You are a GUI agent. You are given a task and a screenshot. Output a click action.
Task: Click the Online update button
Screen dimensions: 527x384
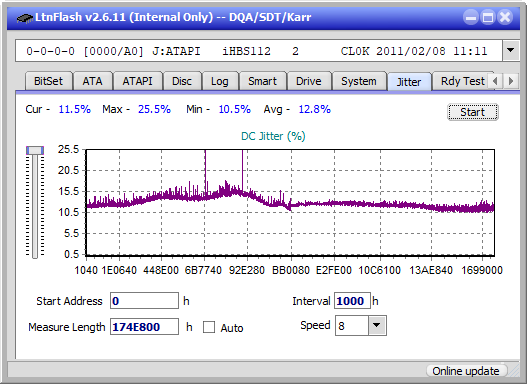click(466, 371)
